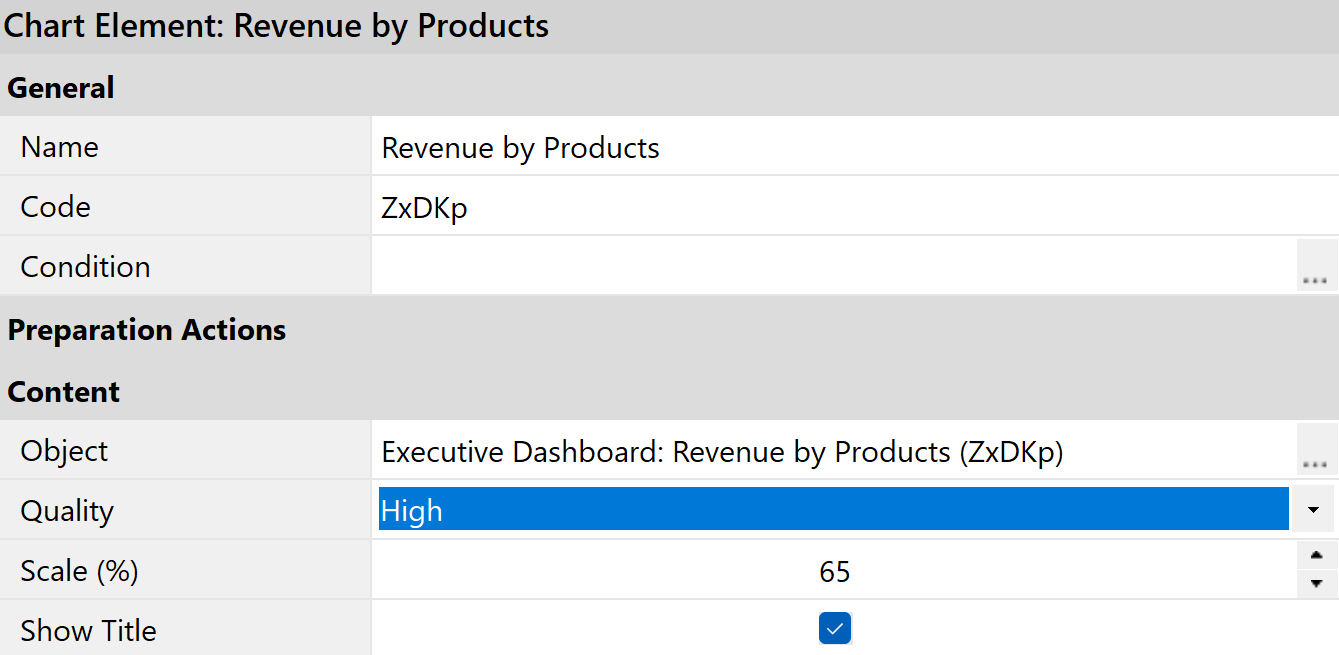Expand the Preparation Actions section

(147, 330)
